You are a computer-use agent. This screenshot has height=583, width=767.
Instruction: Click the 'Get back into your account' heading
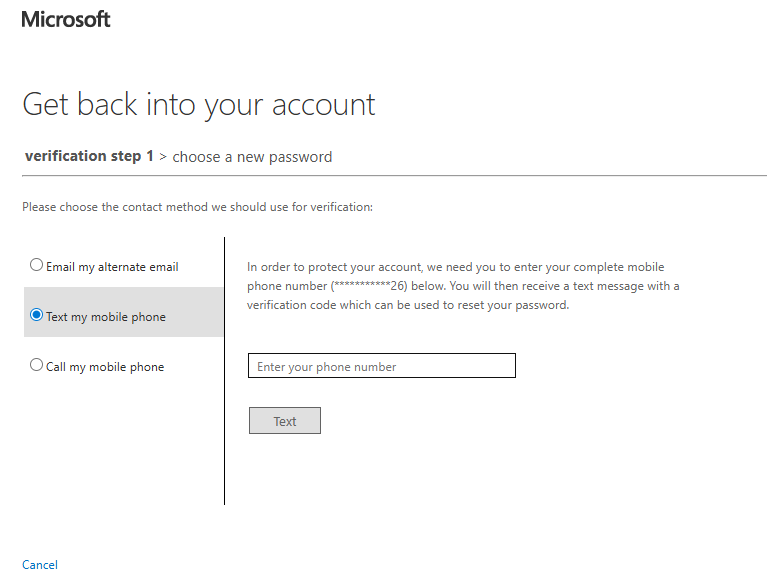click(199, 105)
